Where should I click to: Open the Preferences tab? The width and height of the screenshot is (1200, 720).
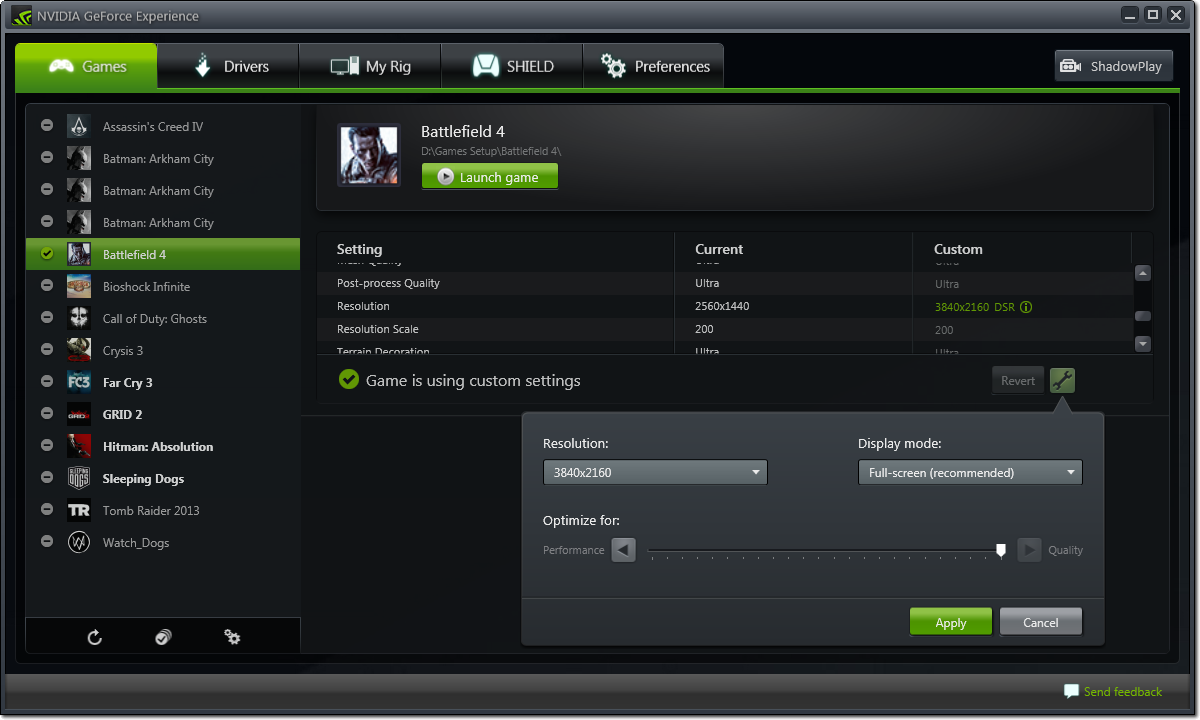(x=654, y=66)
